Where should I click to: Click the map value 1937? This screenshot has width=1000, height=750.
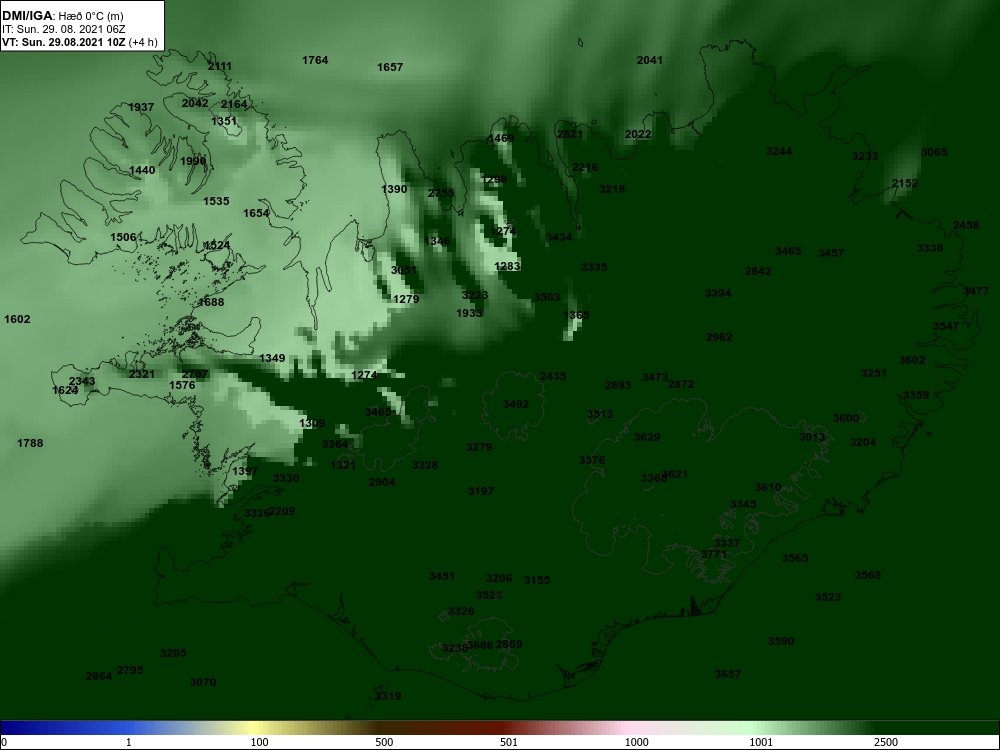(141, 107)
